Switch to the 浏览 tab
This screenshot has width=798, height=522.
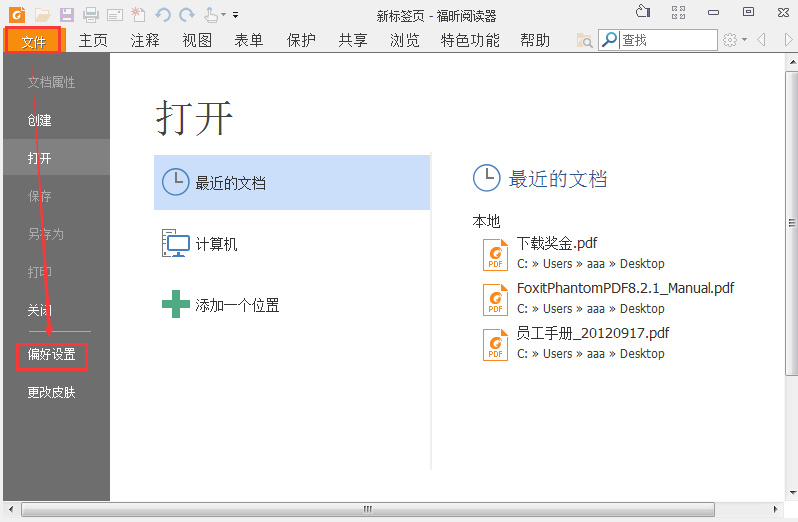[405, 40]
